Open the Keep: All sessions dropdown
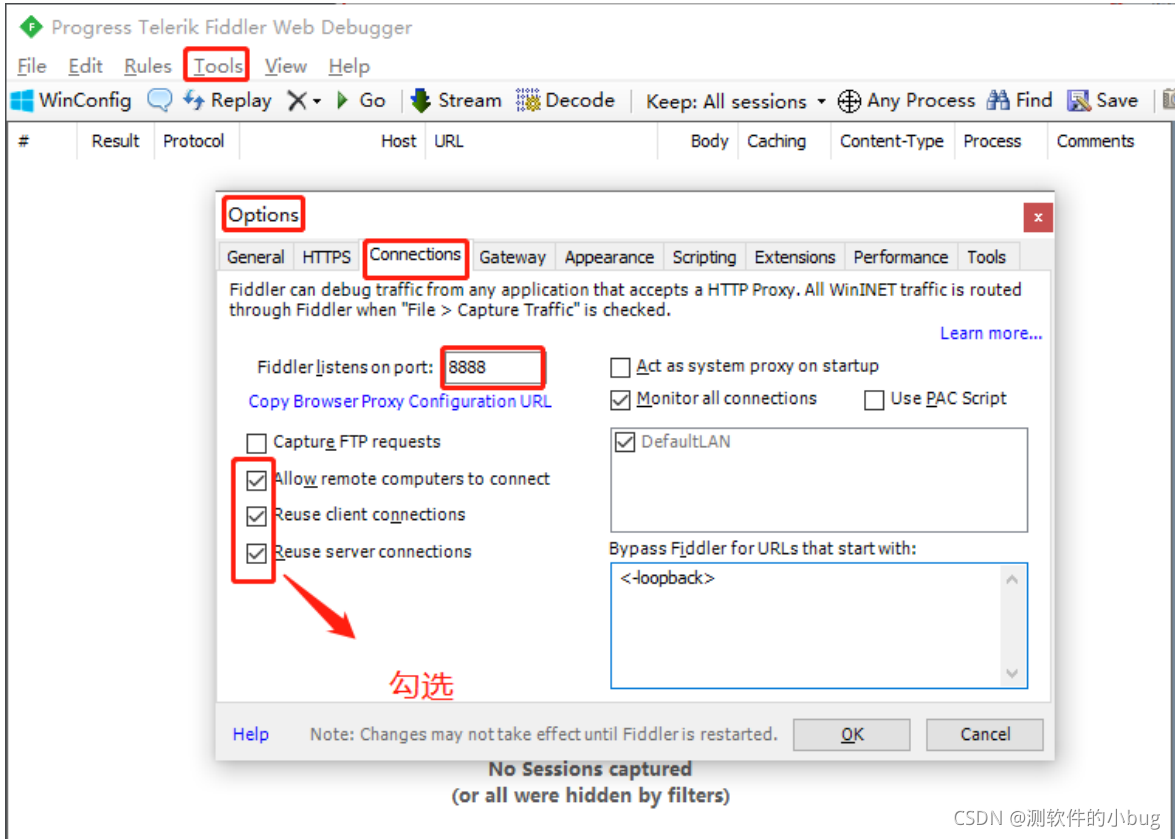 [736, 101]
